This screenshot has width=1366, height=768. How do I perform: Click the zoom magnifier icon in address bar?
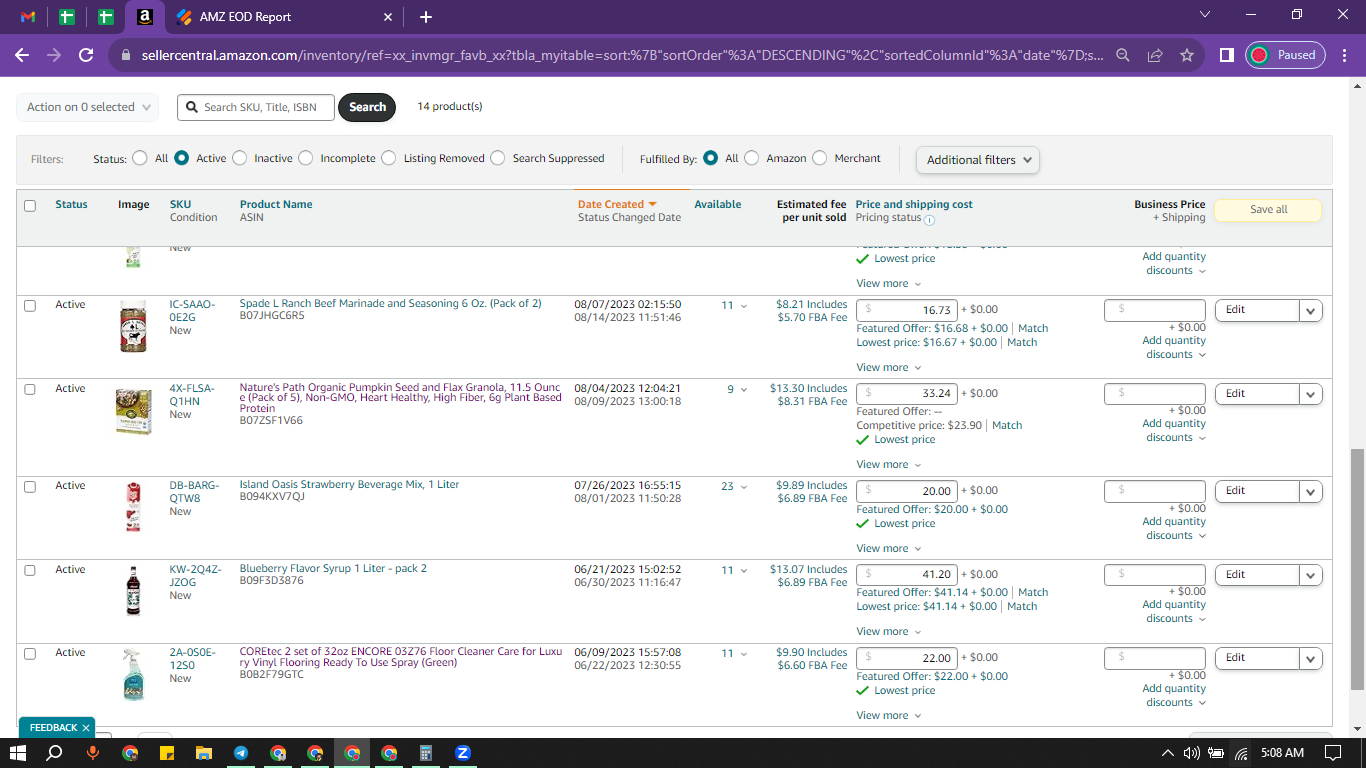[1123, 55]
